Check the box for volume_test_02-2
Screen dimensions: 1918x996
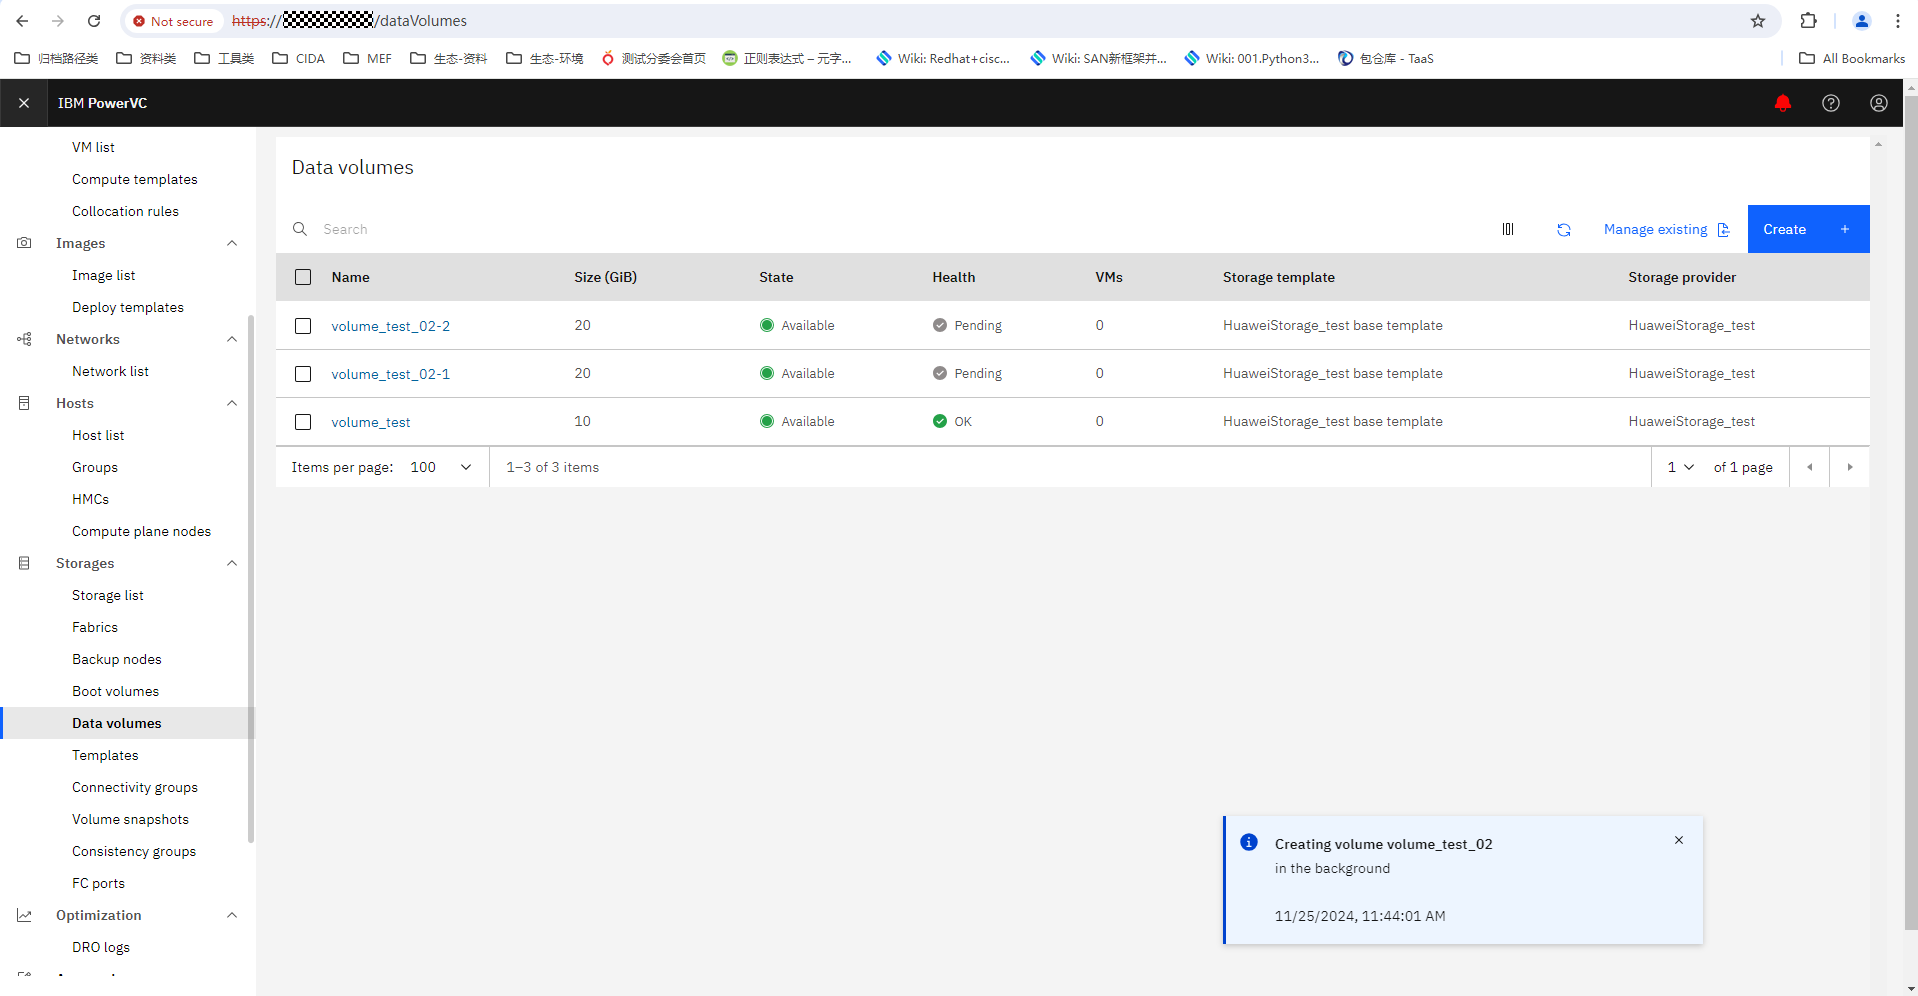pyautogui.click(x=303, y=326)
